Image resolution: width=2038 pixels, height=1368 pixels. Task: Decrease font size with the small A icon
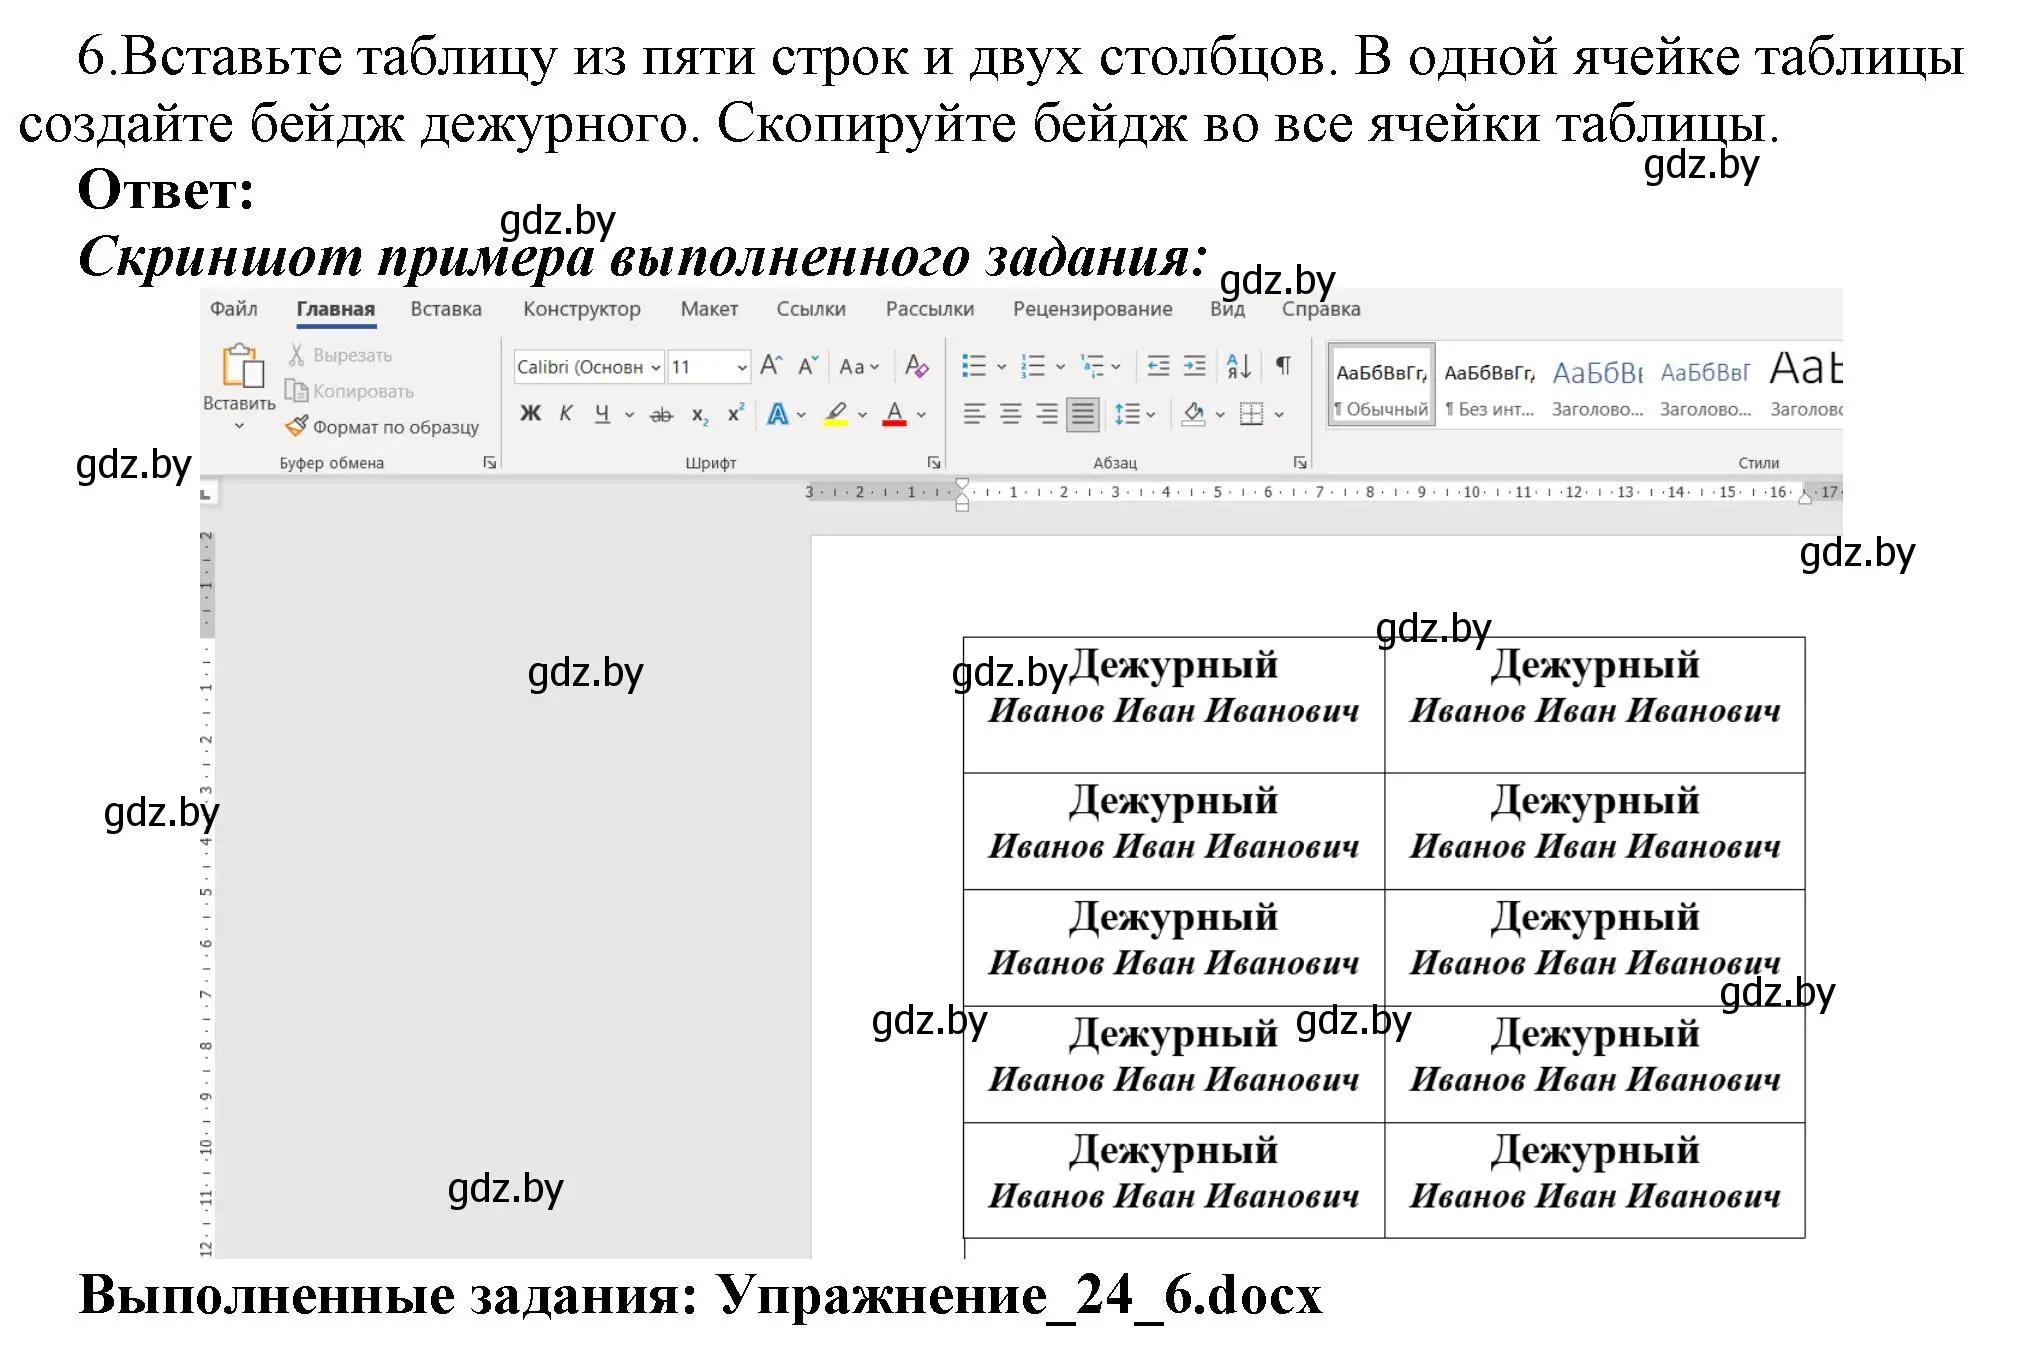click(808, 366)
